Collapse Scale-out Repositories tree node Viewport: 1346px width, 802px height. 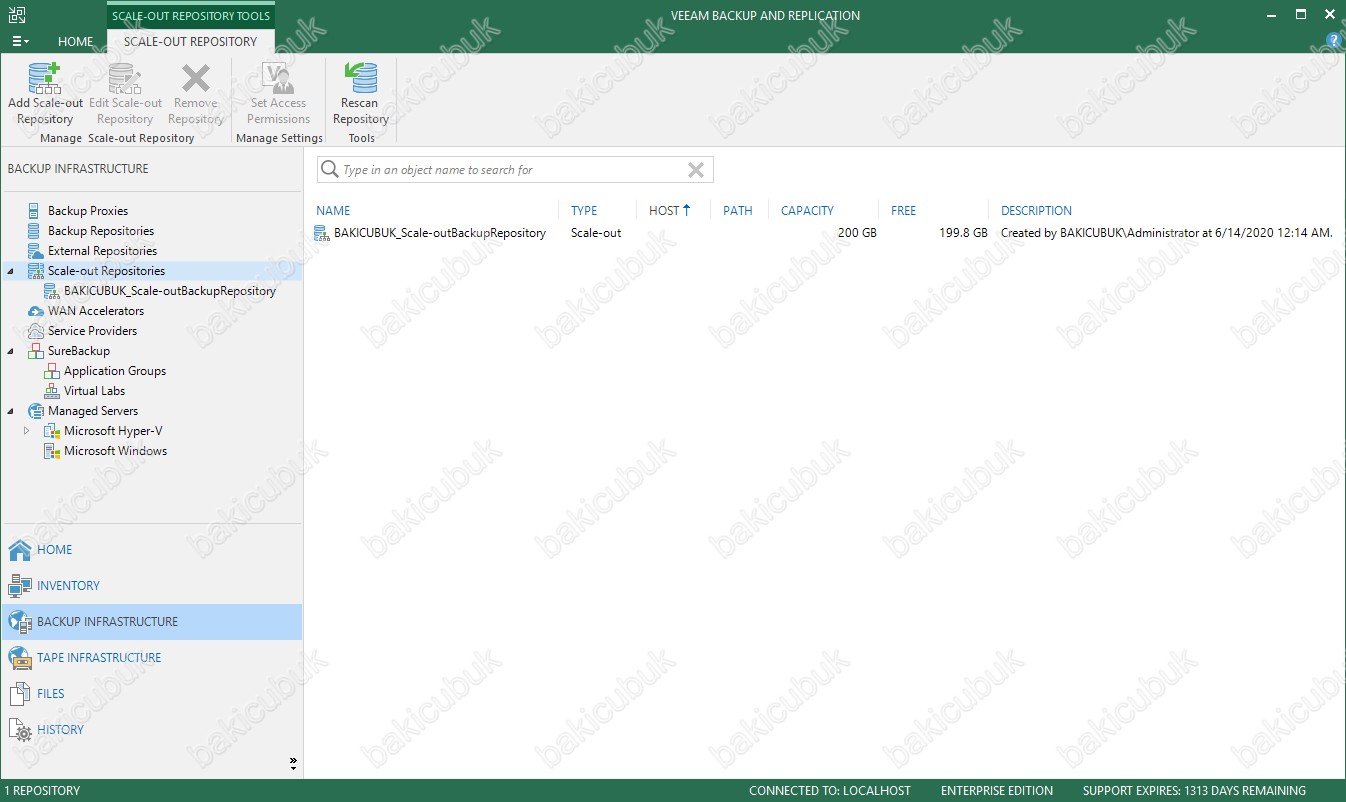[10, 271]
